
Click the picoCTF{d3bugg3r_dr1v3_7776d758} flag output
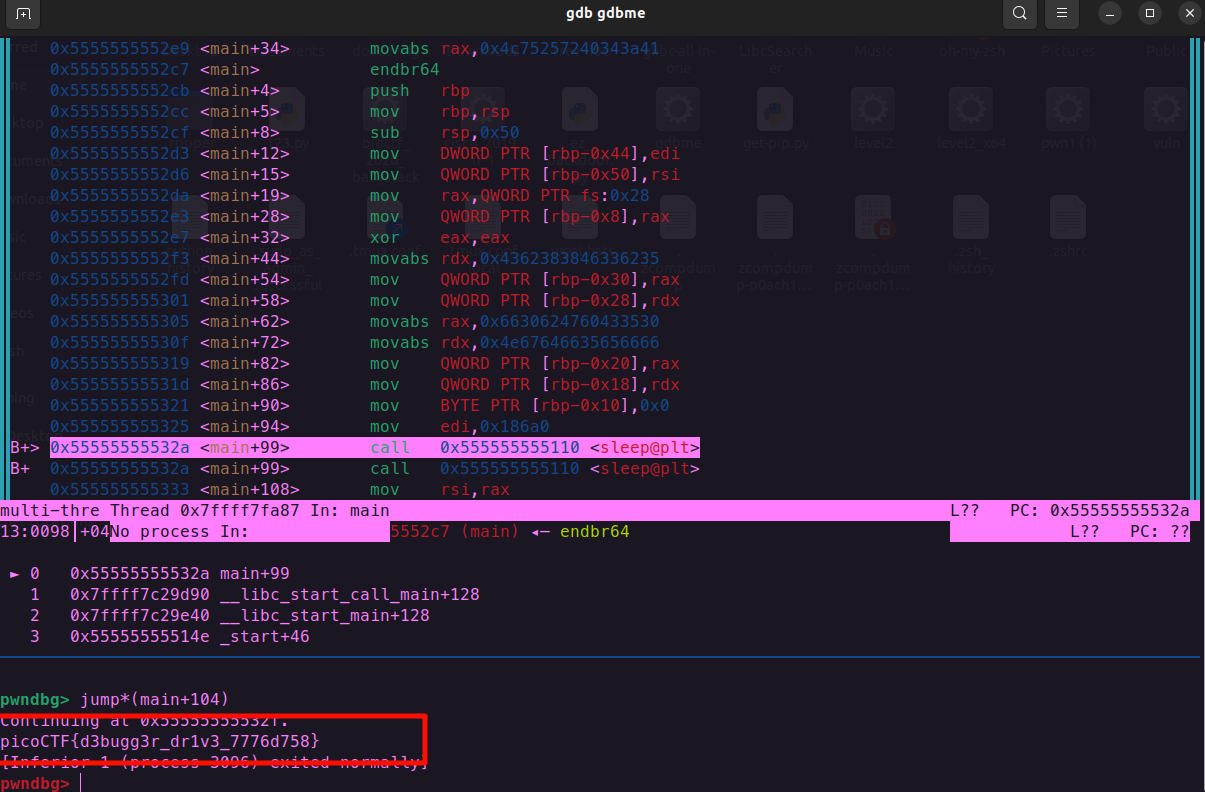(160, 740)
